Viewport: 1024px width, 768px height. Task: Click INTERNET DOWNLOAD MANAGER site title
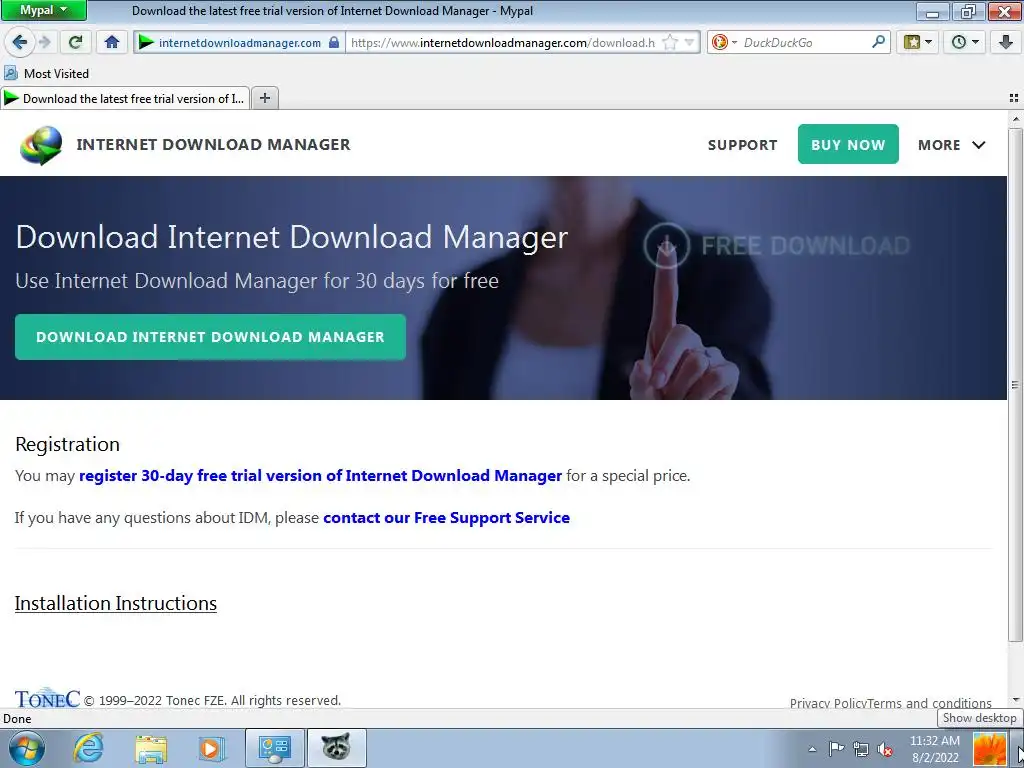tap(214, 144)
